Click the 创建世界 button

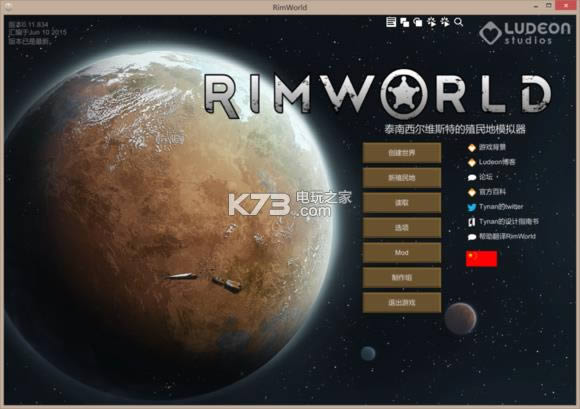(x=402, y=153)
